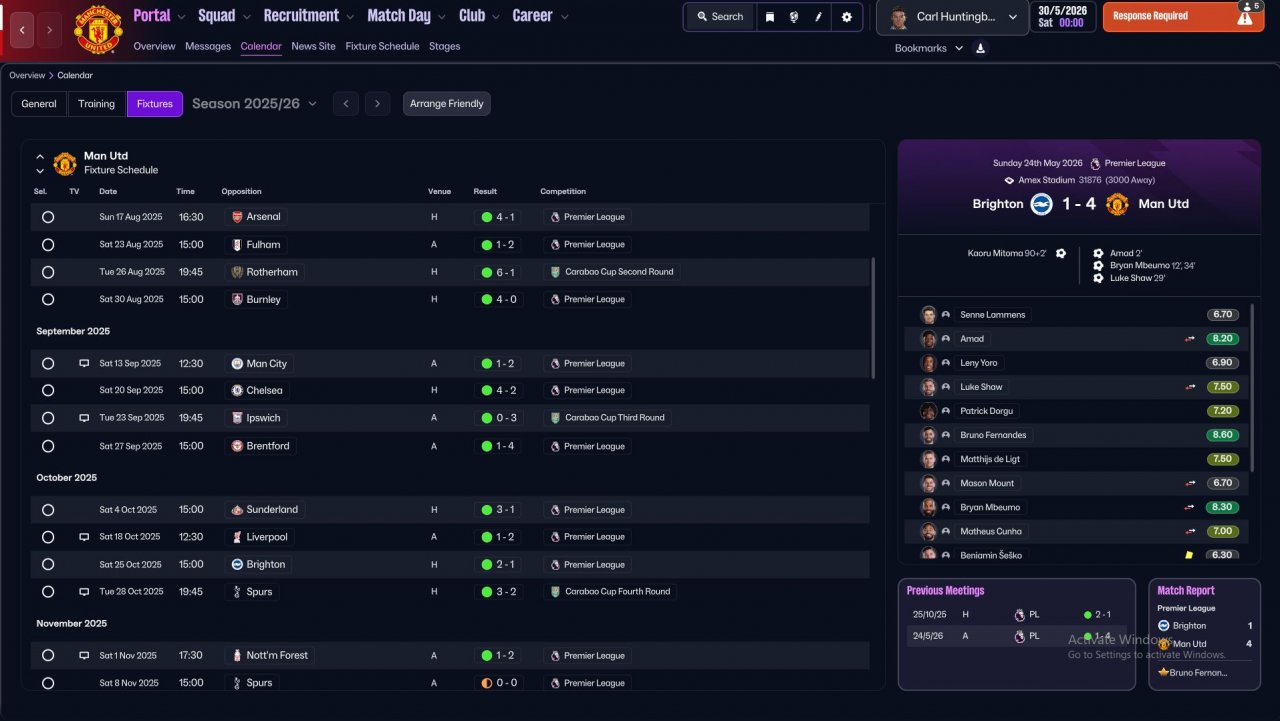Click Senne Lammens' player portrait
Image resolution: width=1280 pixels, height=721 pixels.
tap(929, 315)
